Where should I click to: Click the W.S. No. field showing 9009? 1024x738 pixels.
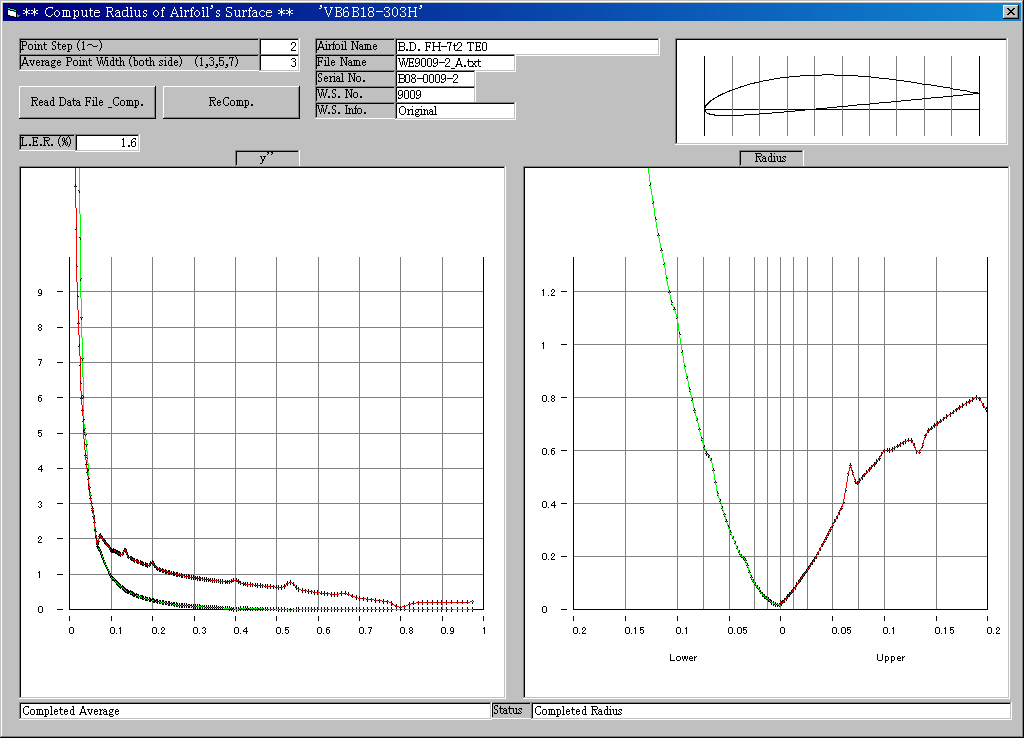(x=435, y=95)
